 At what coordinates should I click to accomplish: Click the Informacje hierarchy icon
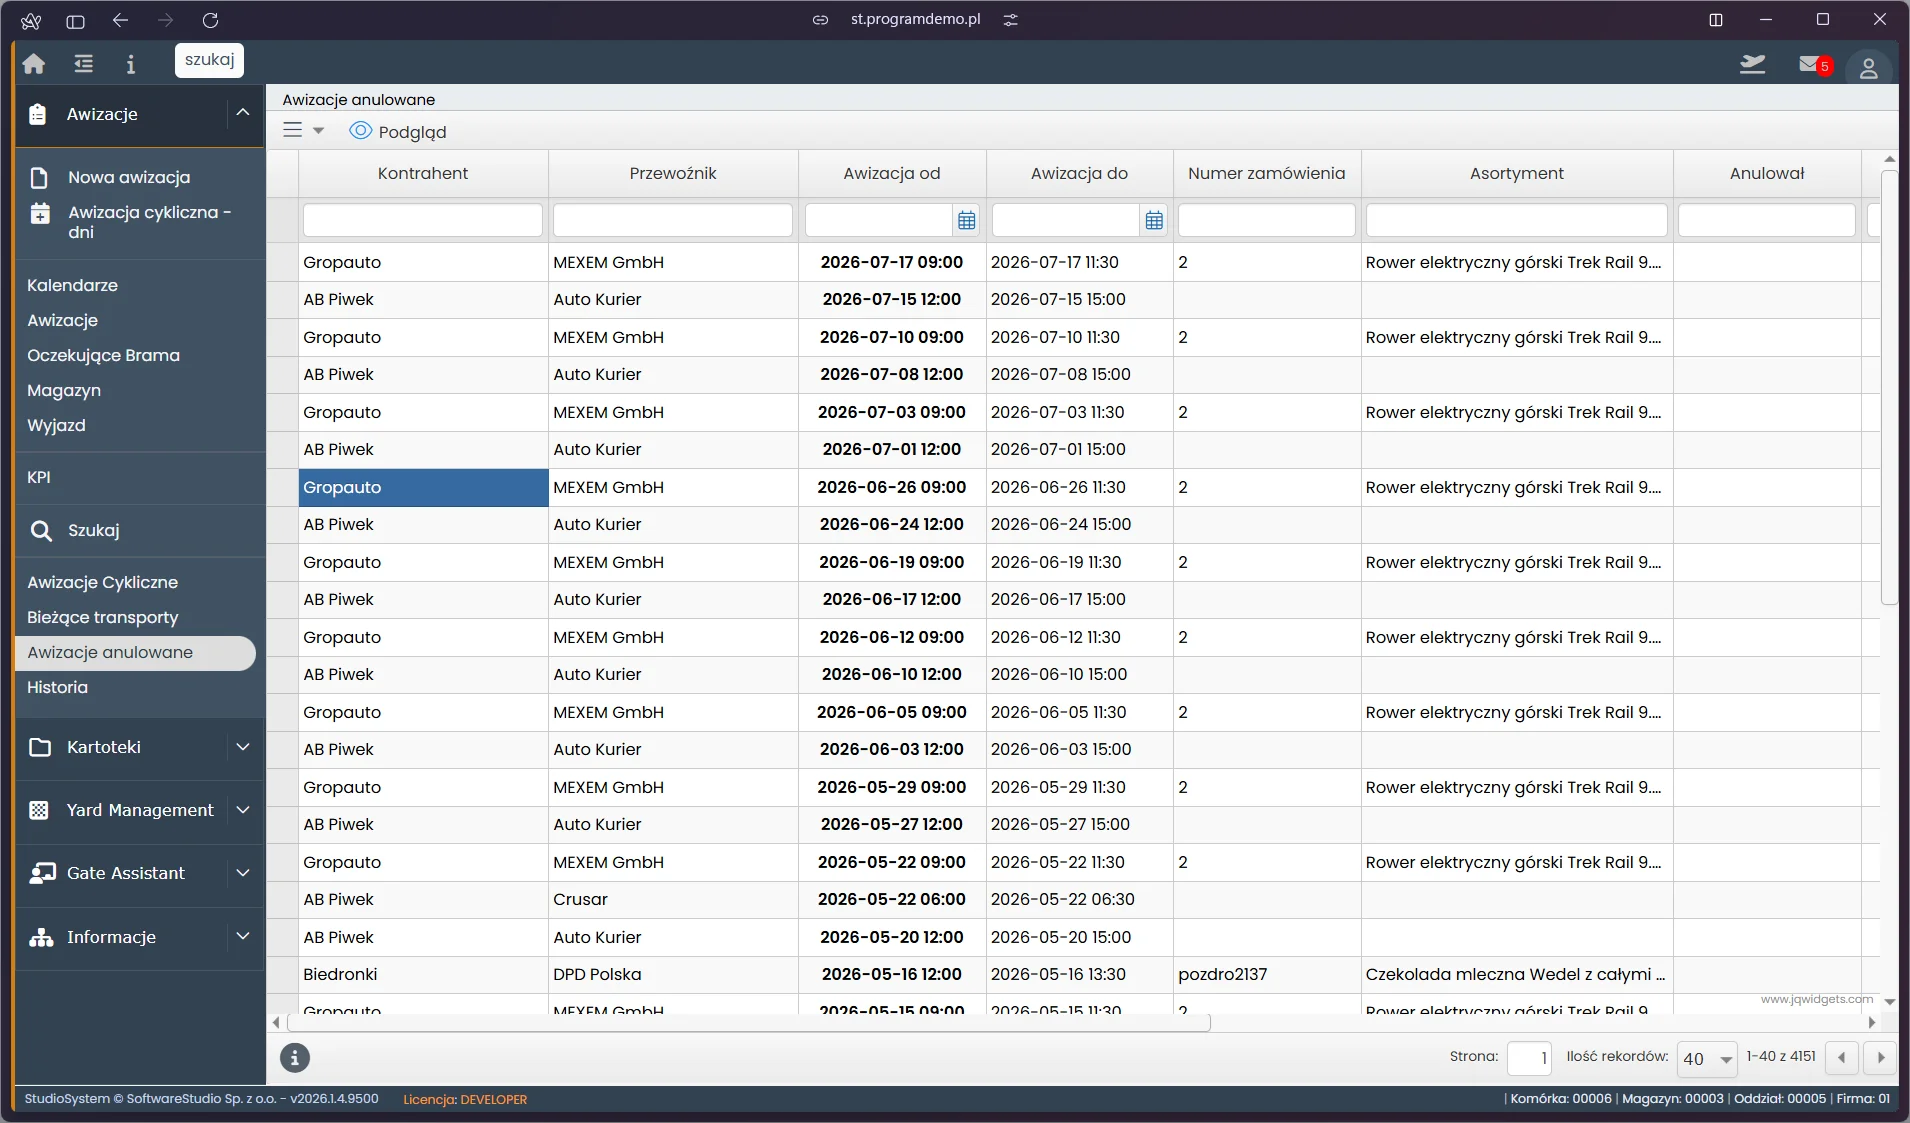[x=41, y=937]
